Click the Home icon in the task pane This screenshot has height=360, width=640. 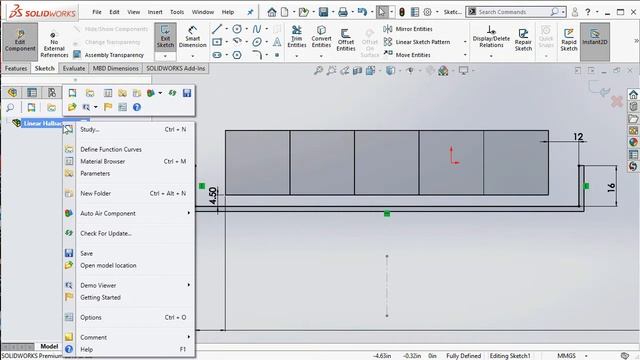(633, 95)
